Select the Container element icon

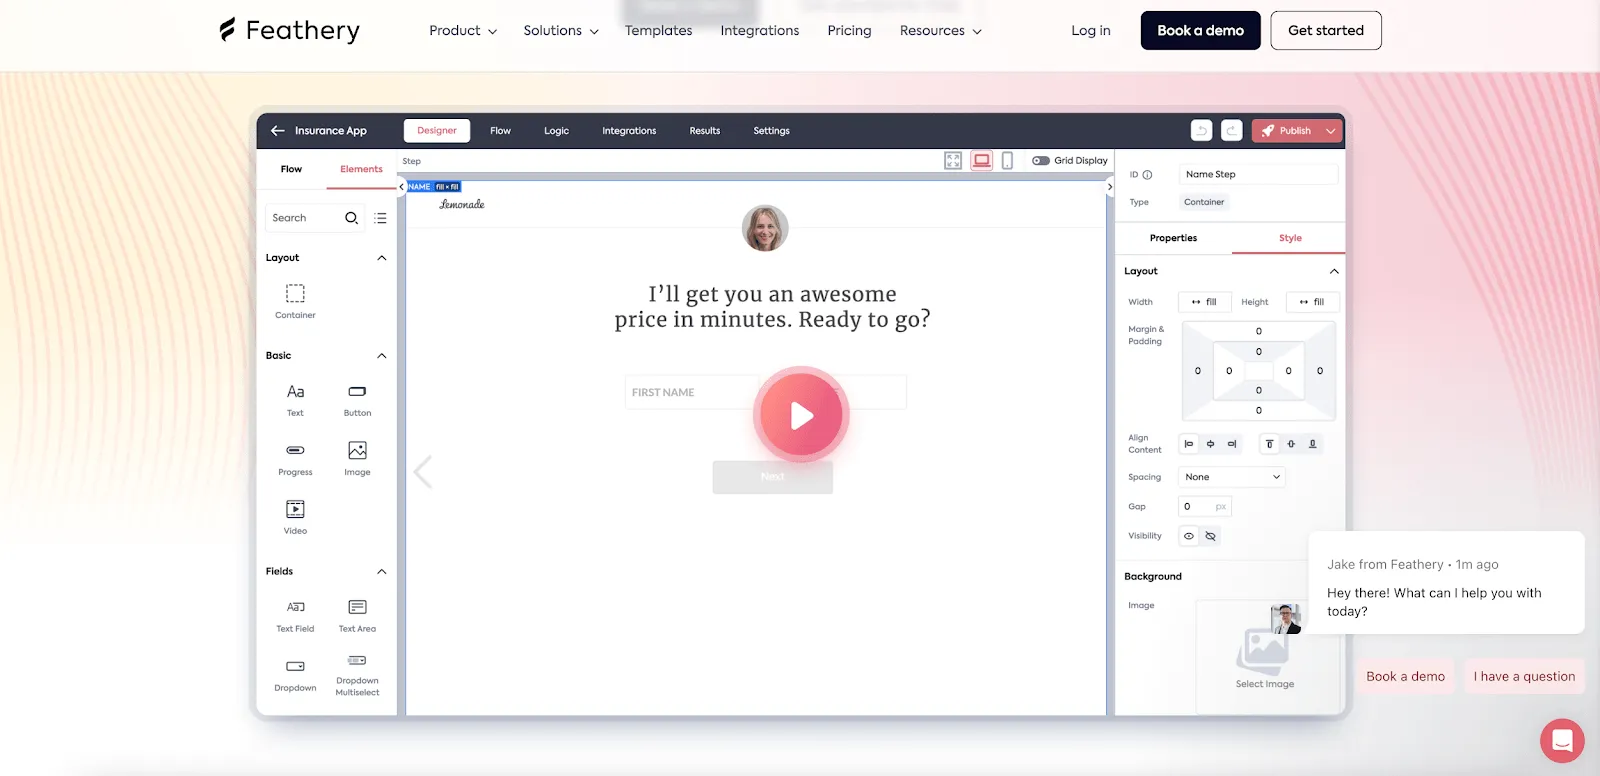tap(295, 293)
